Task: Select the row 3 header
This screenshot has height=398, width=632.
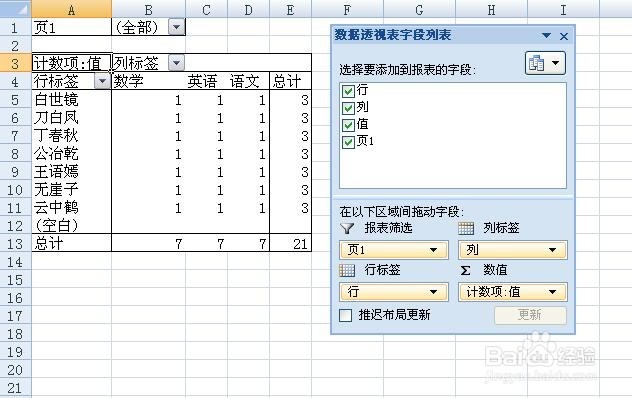Action: pyautogui.click(x=15, y=63)
